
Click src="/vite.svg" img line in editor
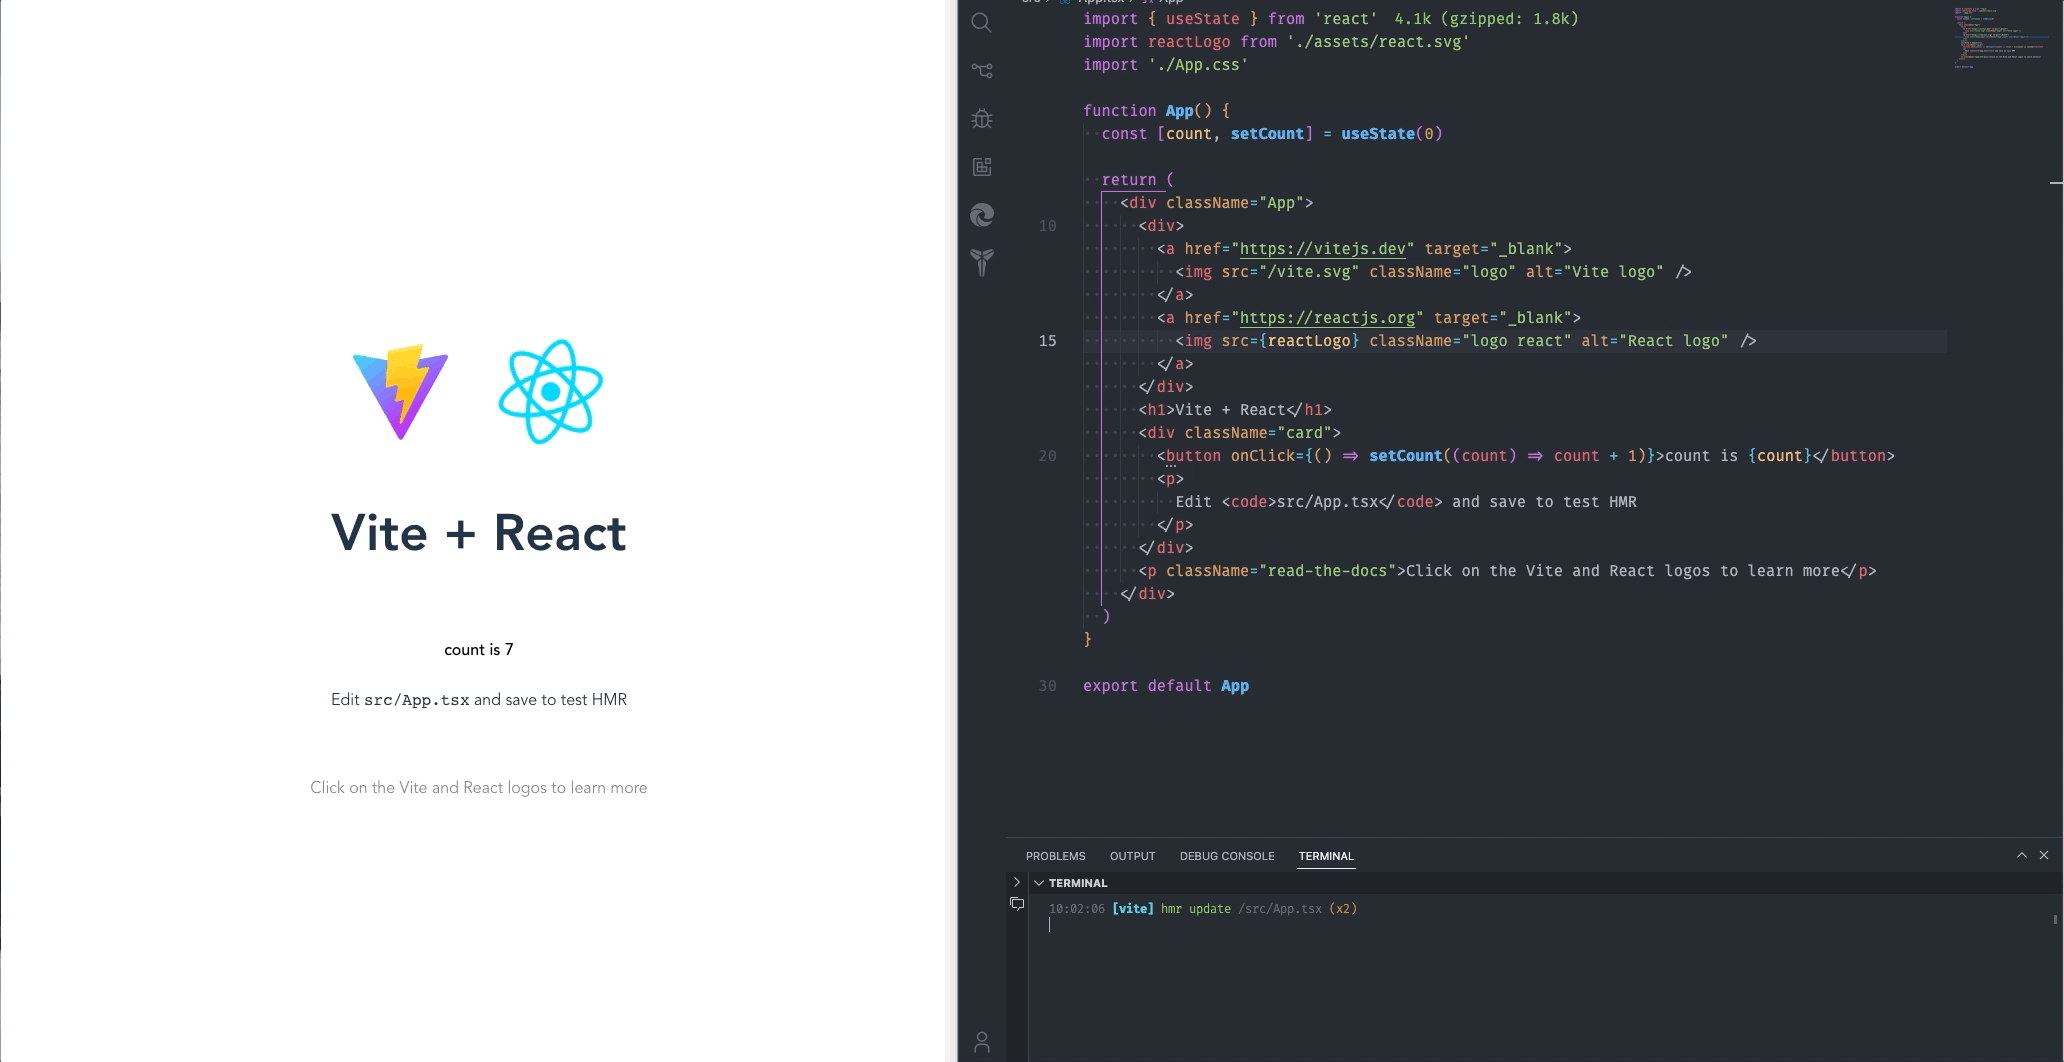point(1433,272)
